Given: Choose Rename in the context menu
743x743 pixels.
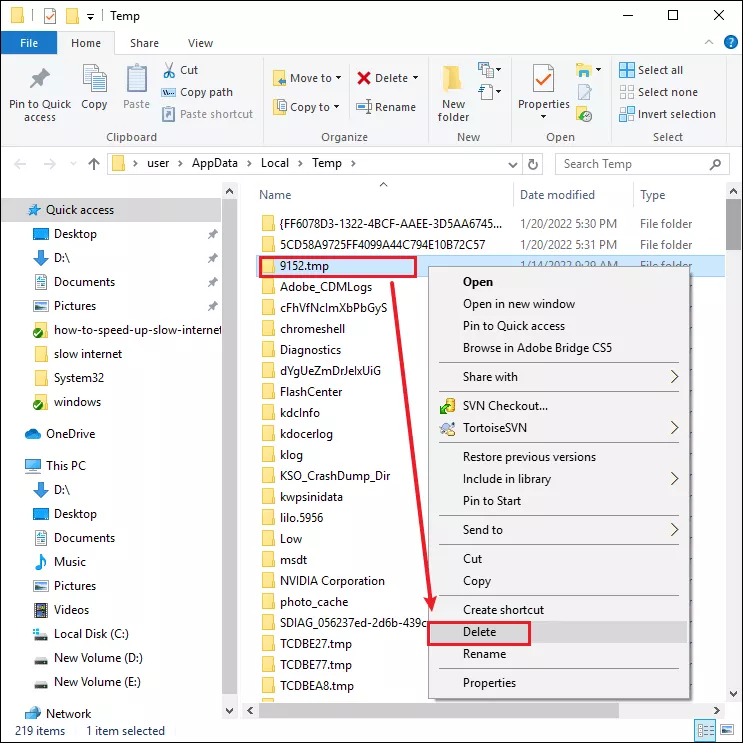Looking at the screenshot, I should 484,653.
